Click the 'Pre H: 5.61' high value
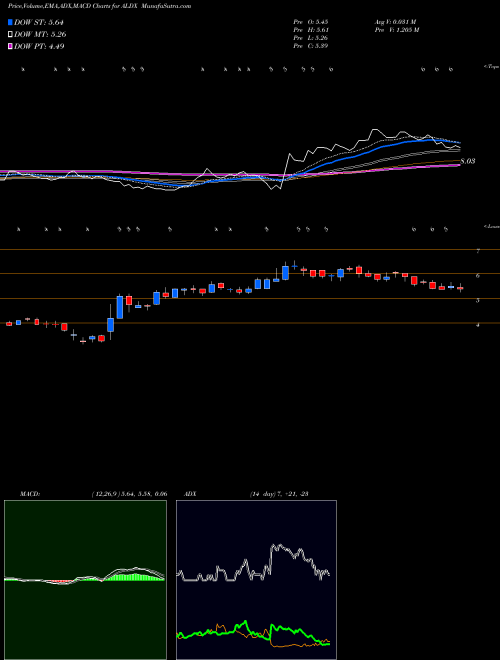The image size is (500, 660). pos(311,30)
